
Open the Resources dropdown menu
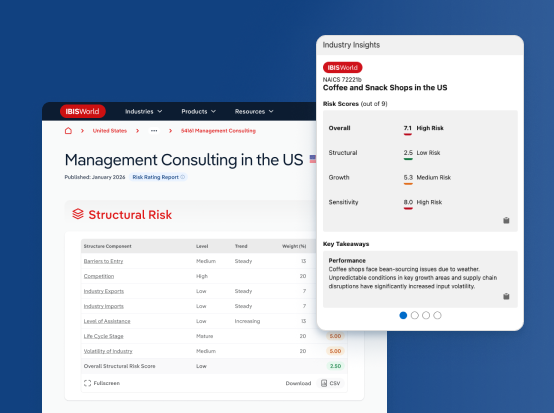click(254, 111)
